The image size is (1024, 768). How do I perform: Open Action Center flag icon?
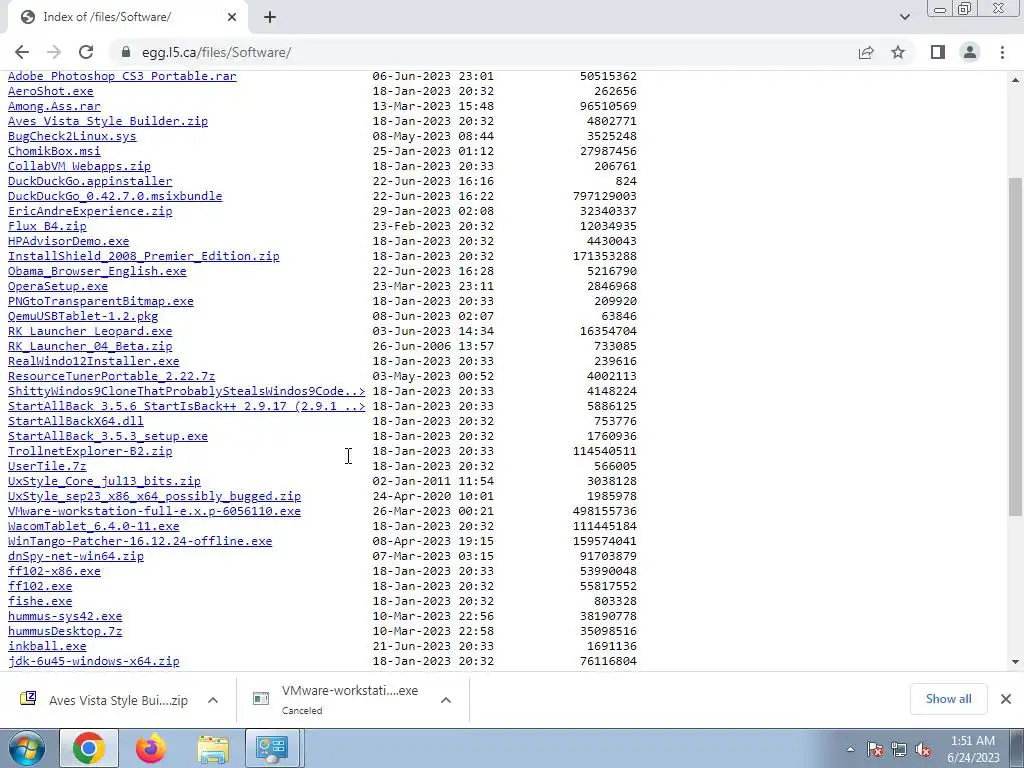coord(875,750)
